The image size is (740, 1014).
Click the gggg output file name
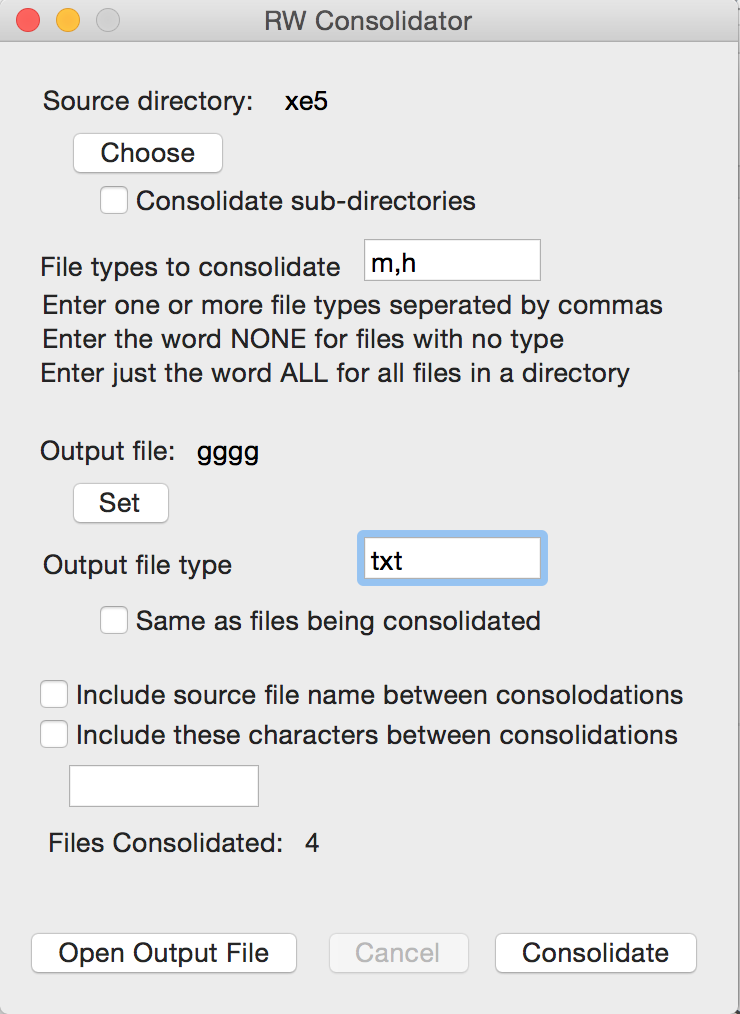click(x=228, y=452)
